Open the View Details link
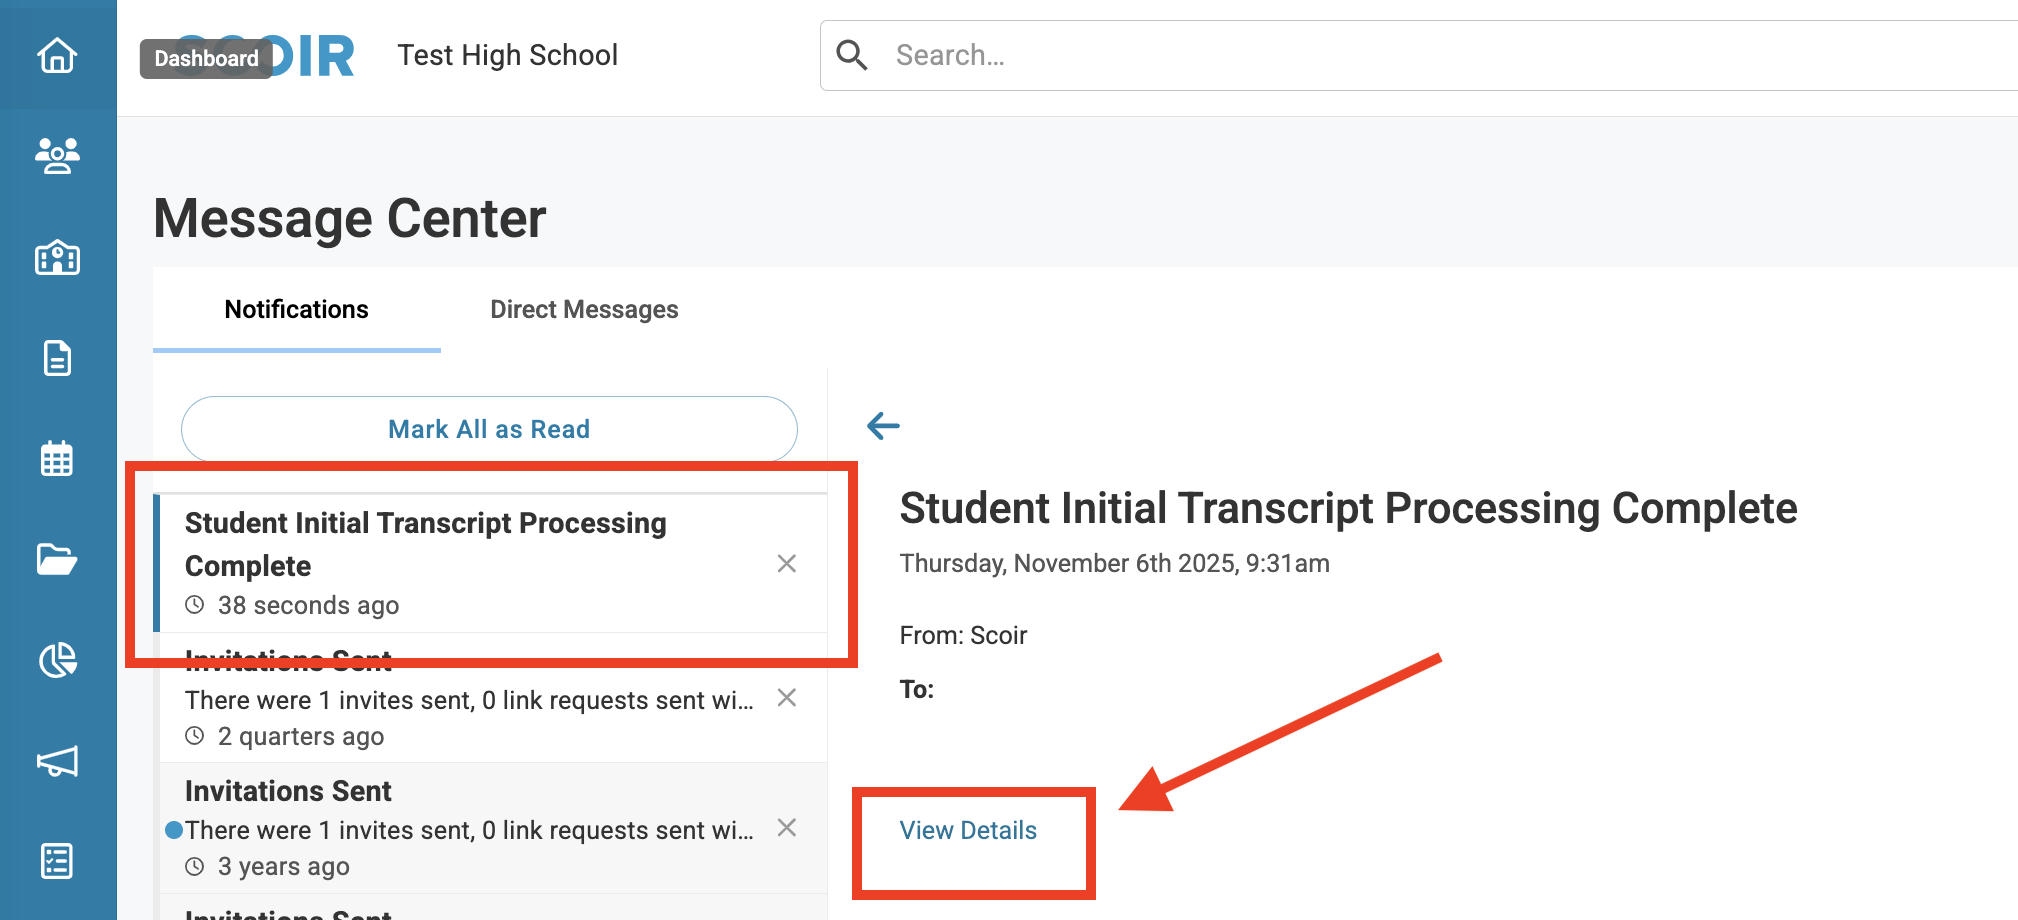Viewport: 2018px width, 920px height. [x=968, y=830]
